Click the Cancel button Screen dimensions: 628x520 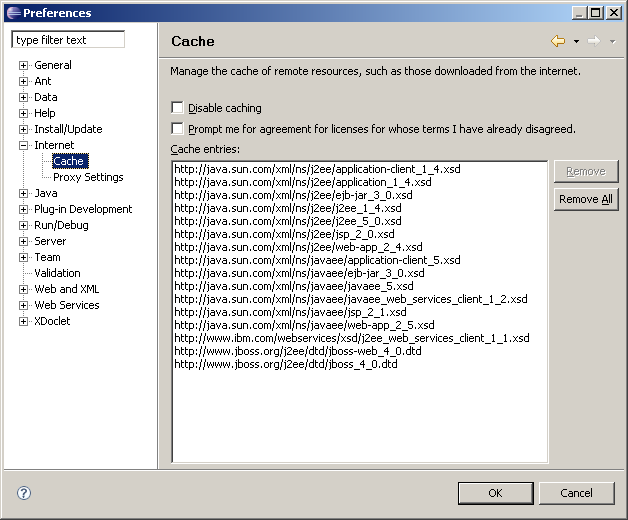click(576, 493)
